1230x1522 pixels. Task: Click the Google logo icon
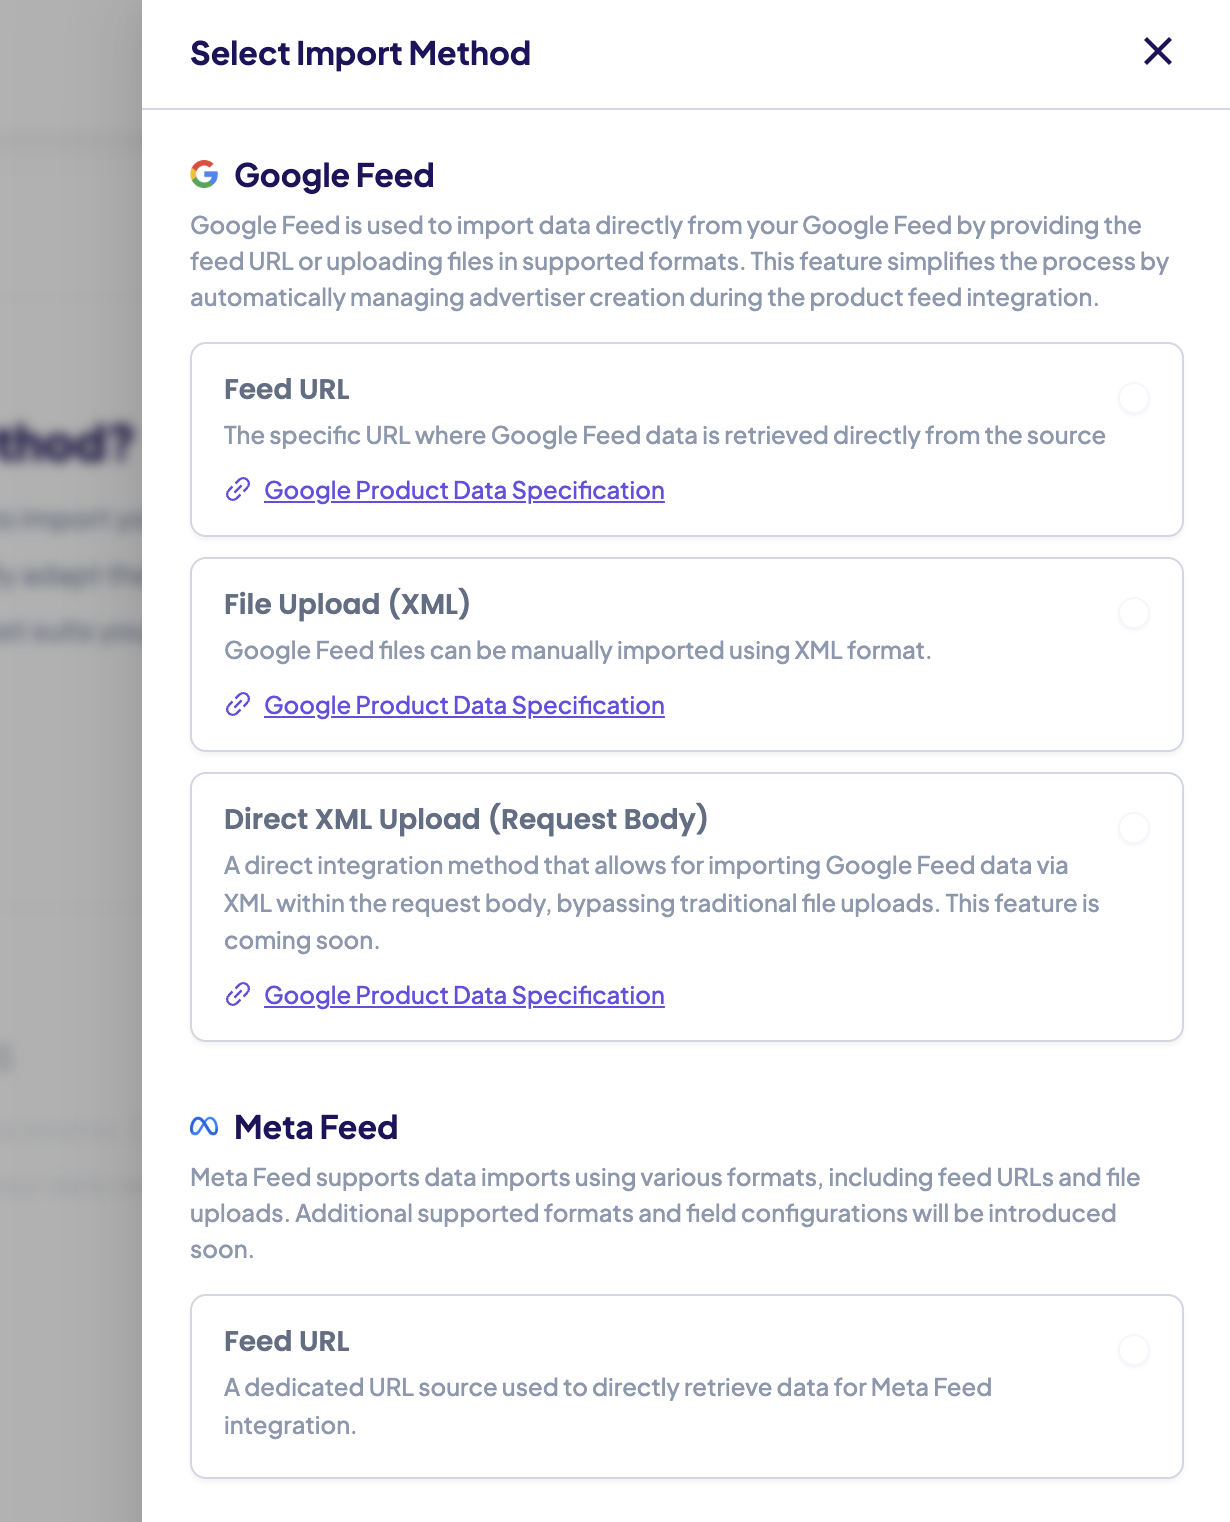tap(204, 175)
